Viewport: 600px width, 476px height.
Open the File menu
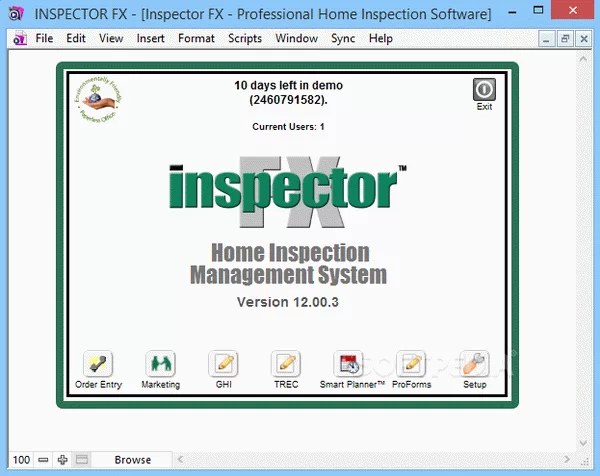44,39
